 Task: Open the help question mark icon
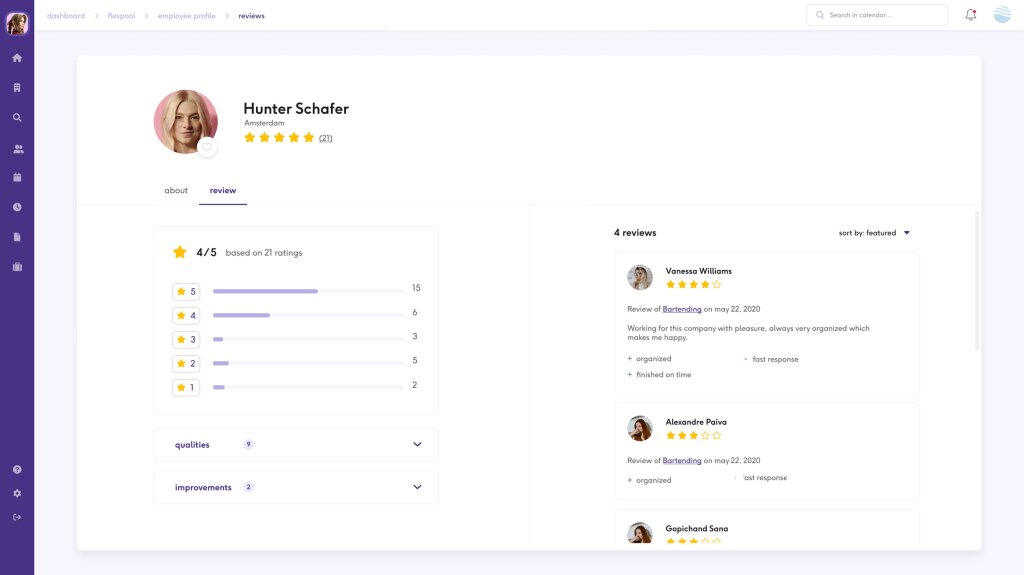click(x=17, y=469)
